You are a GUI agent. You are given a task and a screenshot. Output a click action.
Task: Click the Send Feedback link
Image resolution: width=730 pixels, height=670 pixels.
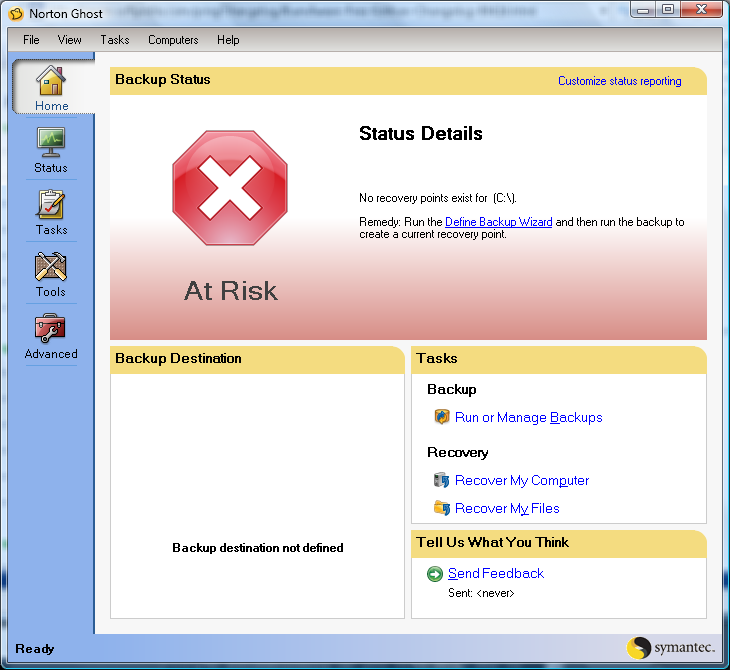(x=496, y=574)
